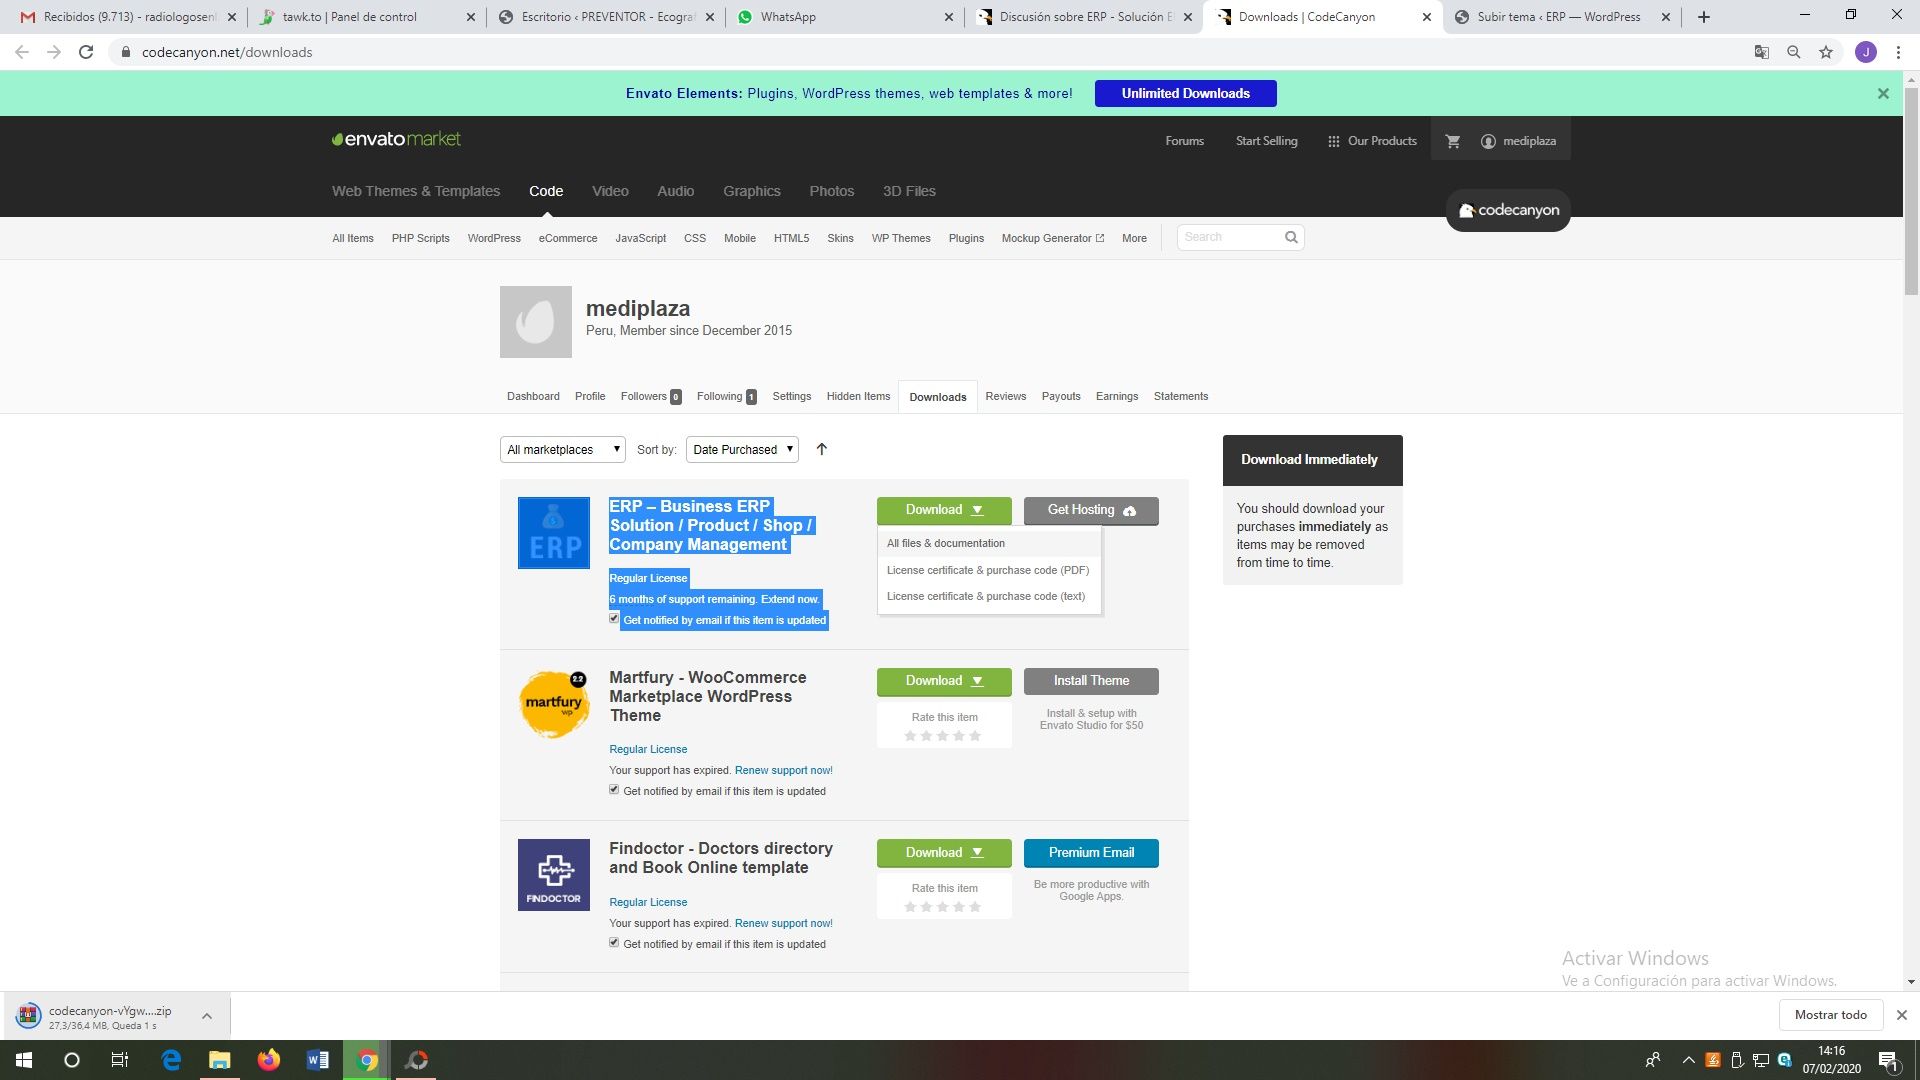Open Microsoft Edge from the taskbar

[171, 1060]
